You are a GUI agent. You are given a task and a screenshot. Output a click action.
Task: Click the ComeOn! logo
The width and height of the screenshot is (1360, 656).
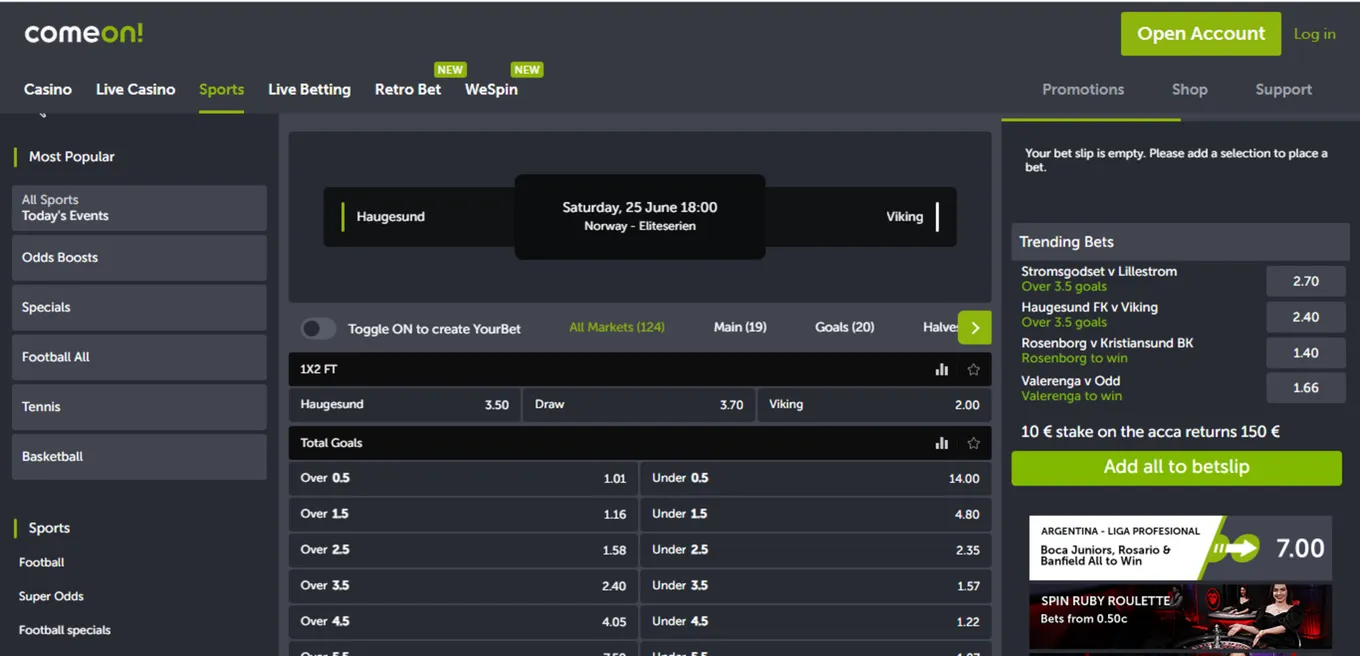pyautogui.click(x=84, y=33)
